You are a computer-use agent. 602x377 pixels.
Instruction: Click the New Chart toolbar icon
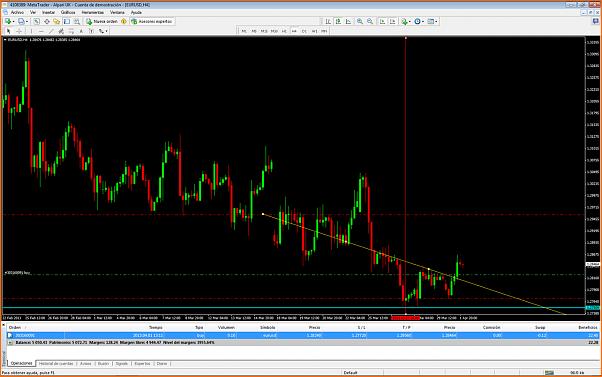click(7, 21)
